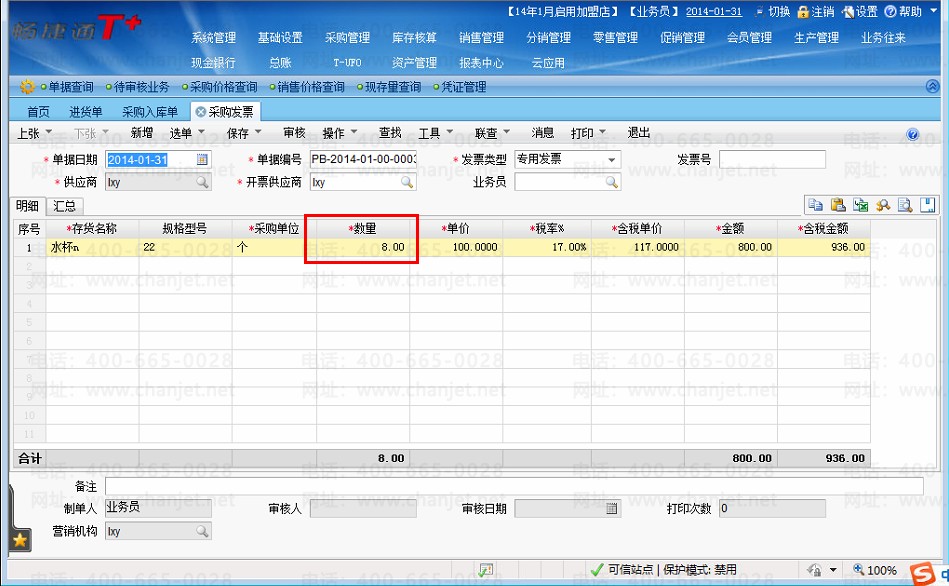Image resolution: width=949 pixels, height=586 pixels.
Task: Click the 注销 lock logout icon
Action: pyautogui.click(x=803, y=12)
